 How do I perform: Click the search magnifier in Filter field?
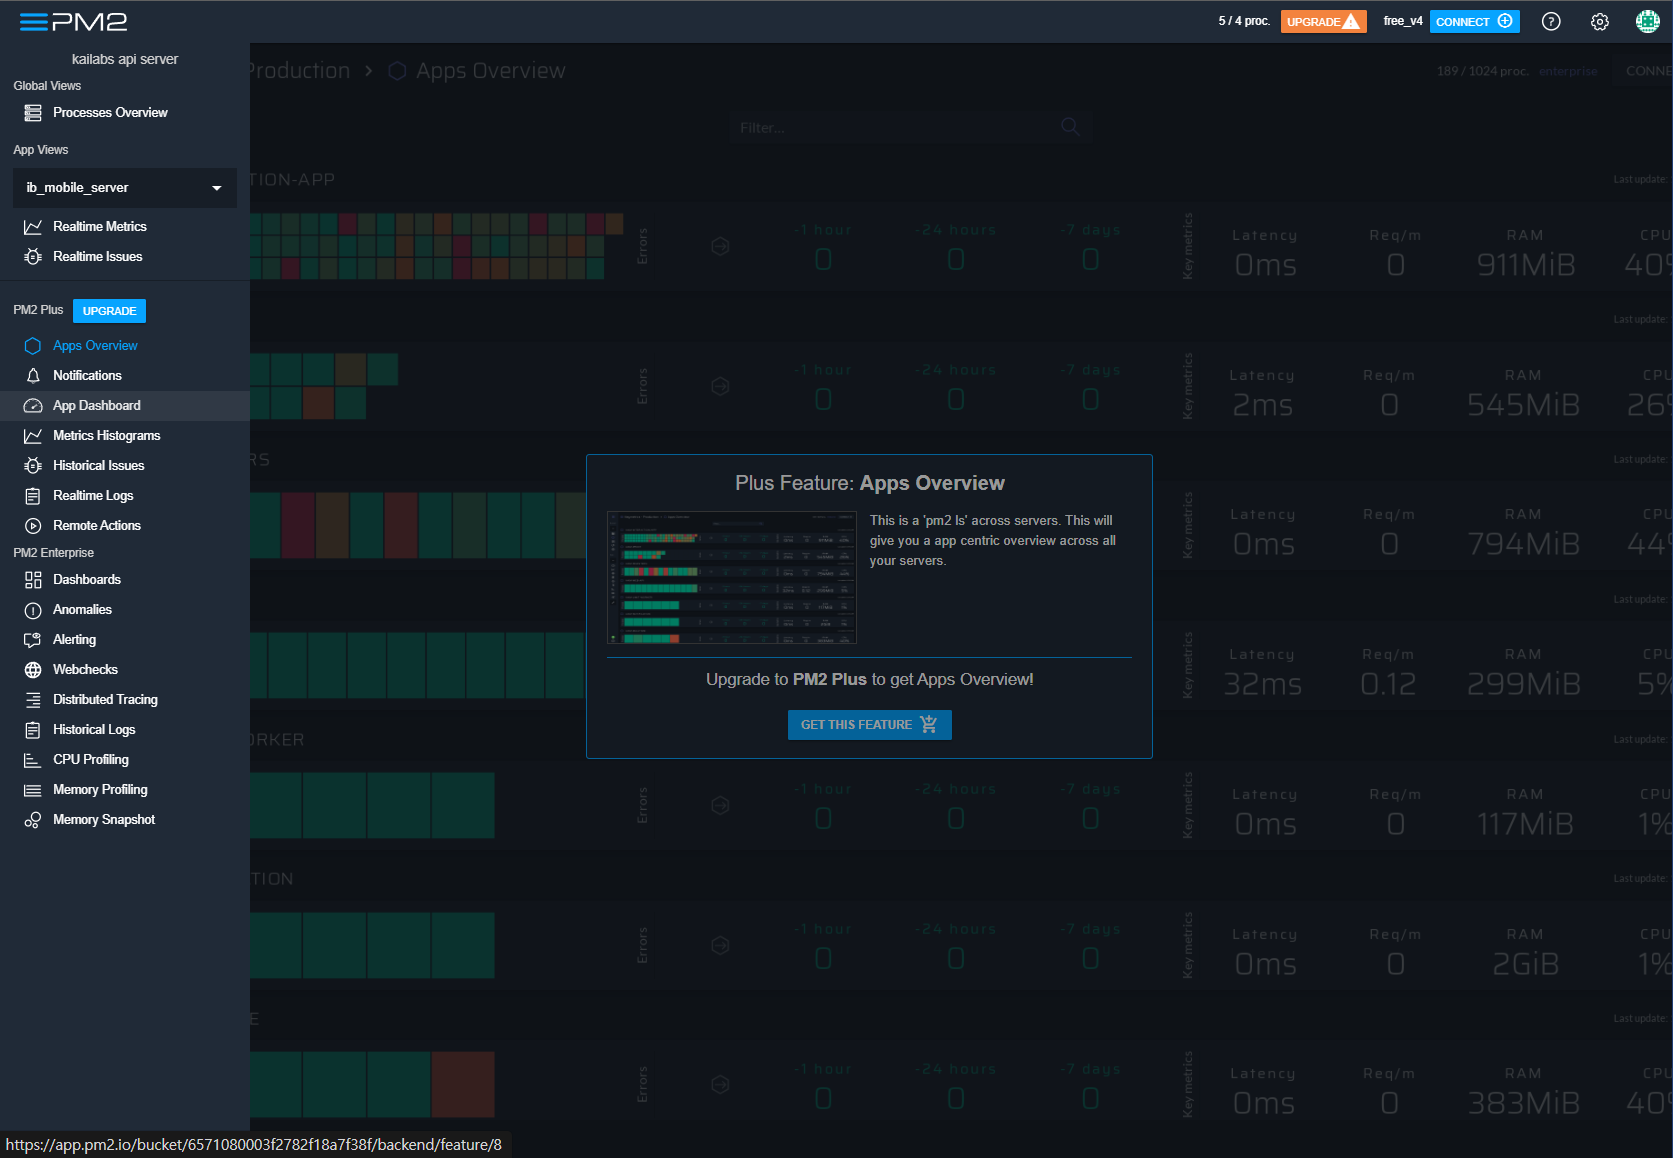[x=1070, y=127]
